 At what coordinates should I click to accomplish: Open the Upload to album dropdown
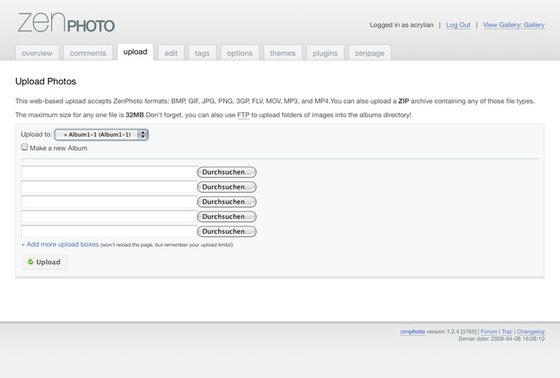coord(101,135)
